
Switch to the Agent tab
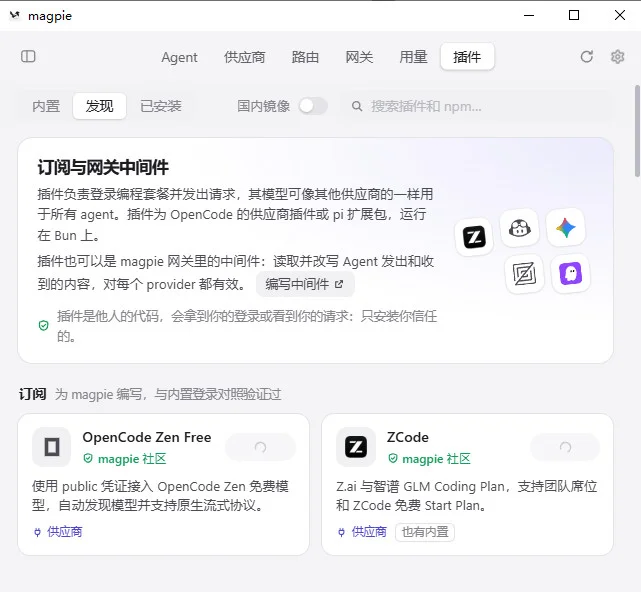[x=179, y=57]
